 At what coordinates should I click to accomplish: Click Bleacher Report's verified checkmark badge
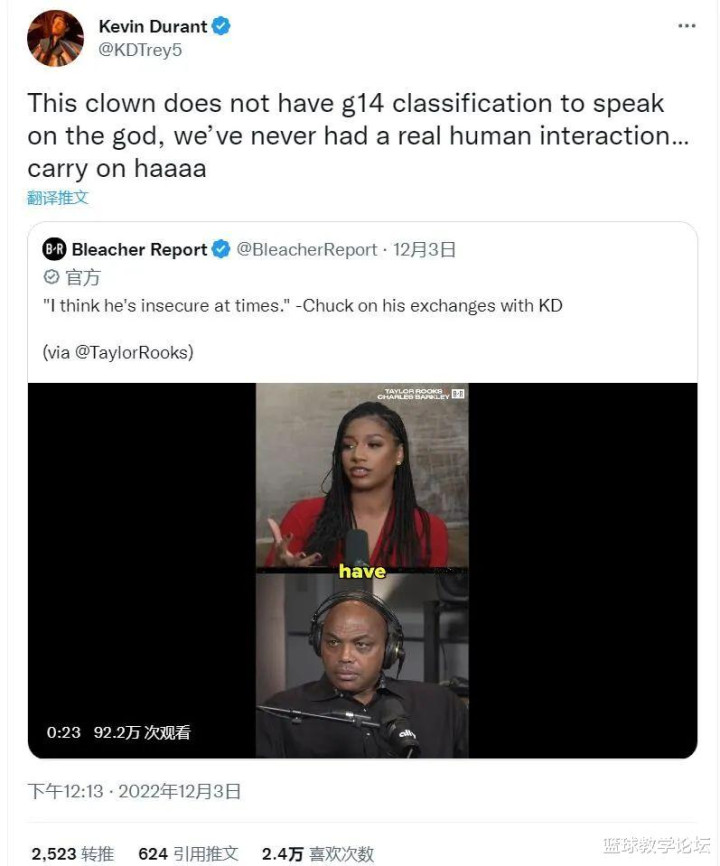pyautogui.click(x=221, y=250)
